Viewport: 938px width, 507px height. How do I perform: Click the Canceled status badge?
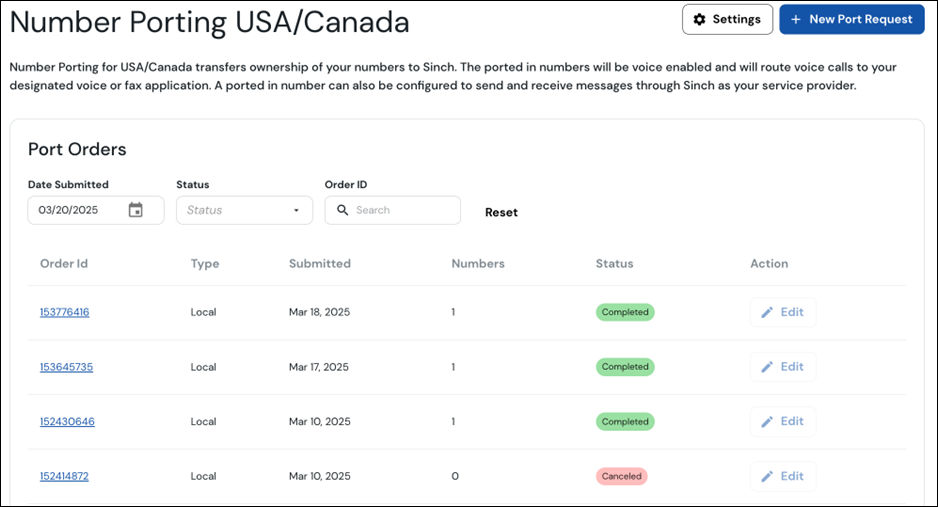pos(622,477)
